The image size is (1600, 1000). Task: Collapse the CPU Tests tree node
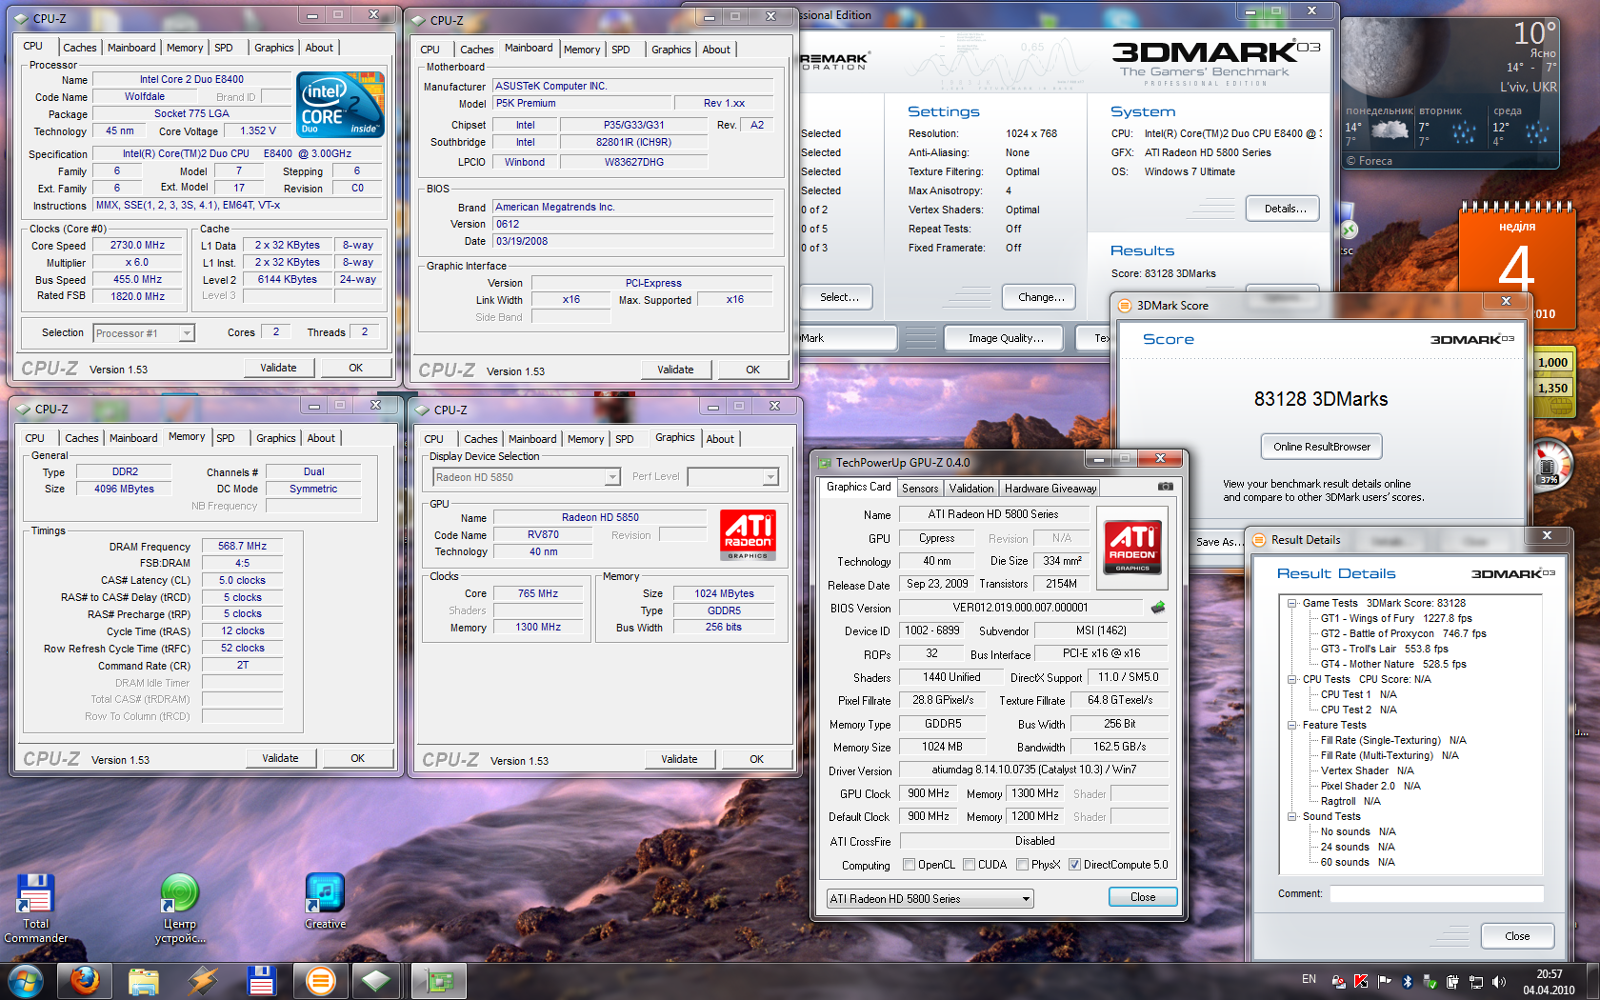tap(1292, 679)
